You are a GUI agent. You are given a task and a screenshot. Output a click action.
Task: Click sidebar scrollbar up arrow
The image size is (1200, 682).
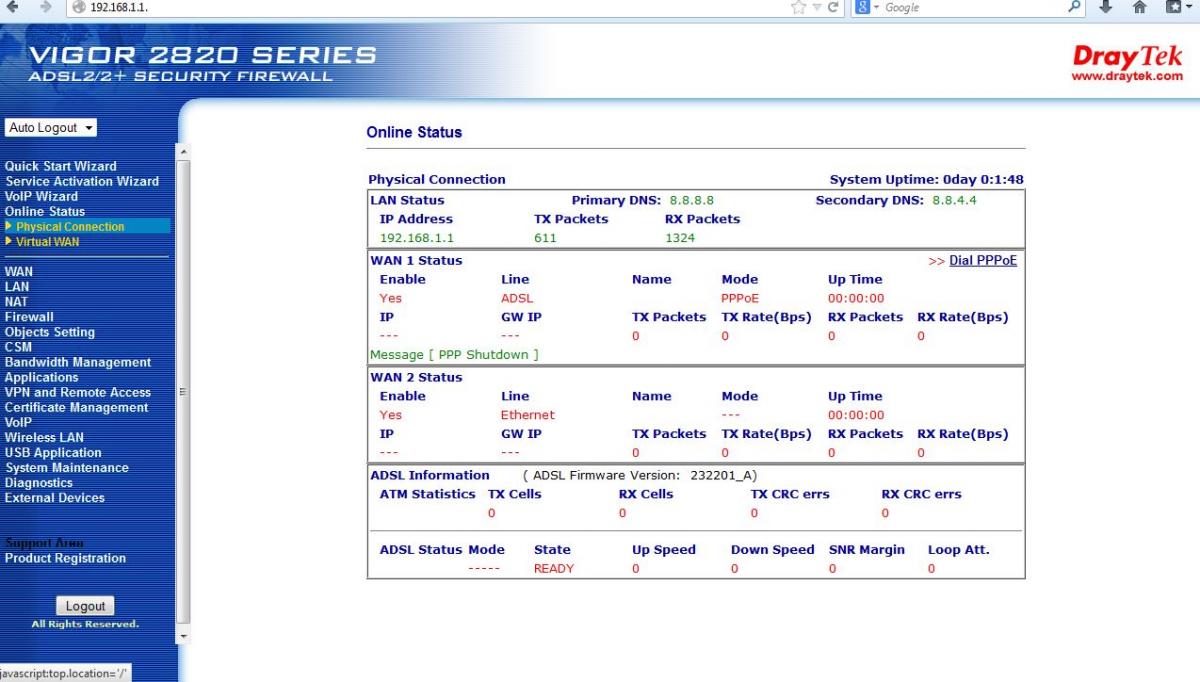pyautogui.click(x=182, y=151)
